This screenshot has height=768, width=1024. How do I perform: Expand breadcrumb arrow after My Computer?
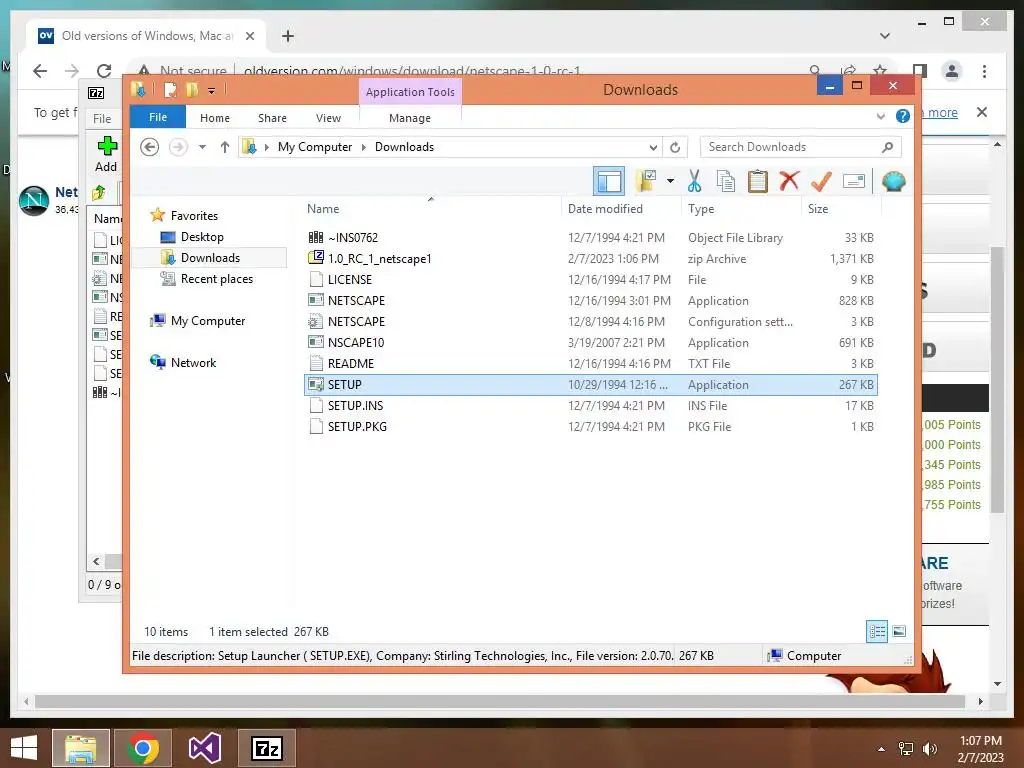364,147
